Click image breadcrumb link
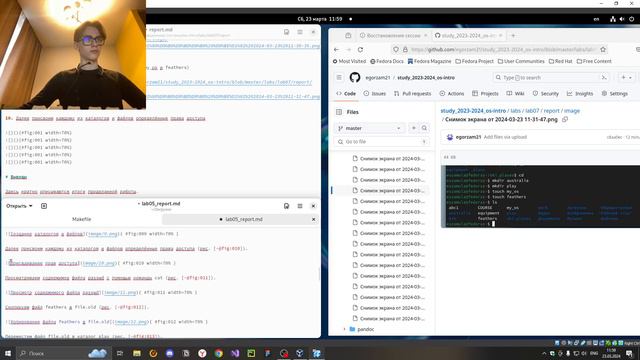The height and width of the screenshot is (360, 640). point(571,111)
